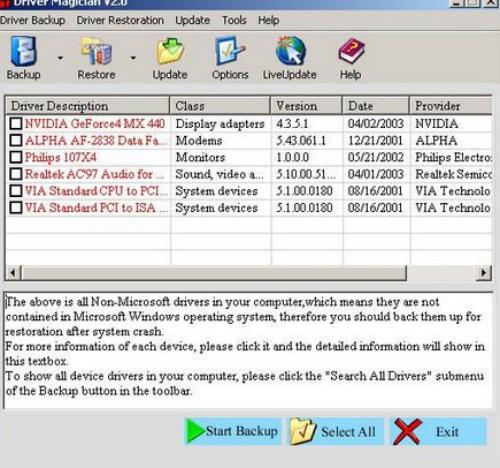Click the ALPHA provider cell
Viewport: 500px width, 468px height.
point(436,141)
